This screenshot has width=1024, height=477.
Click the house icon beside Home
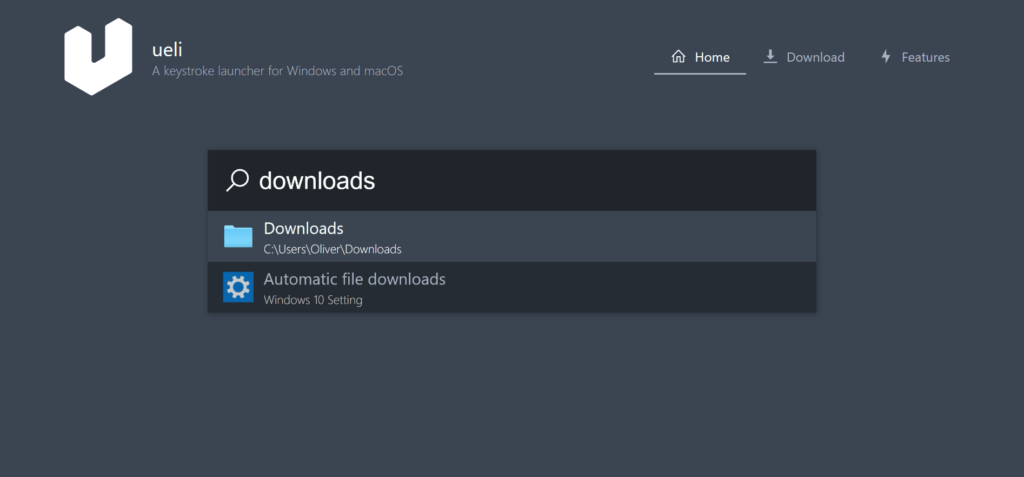tap(679, 57)
